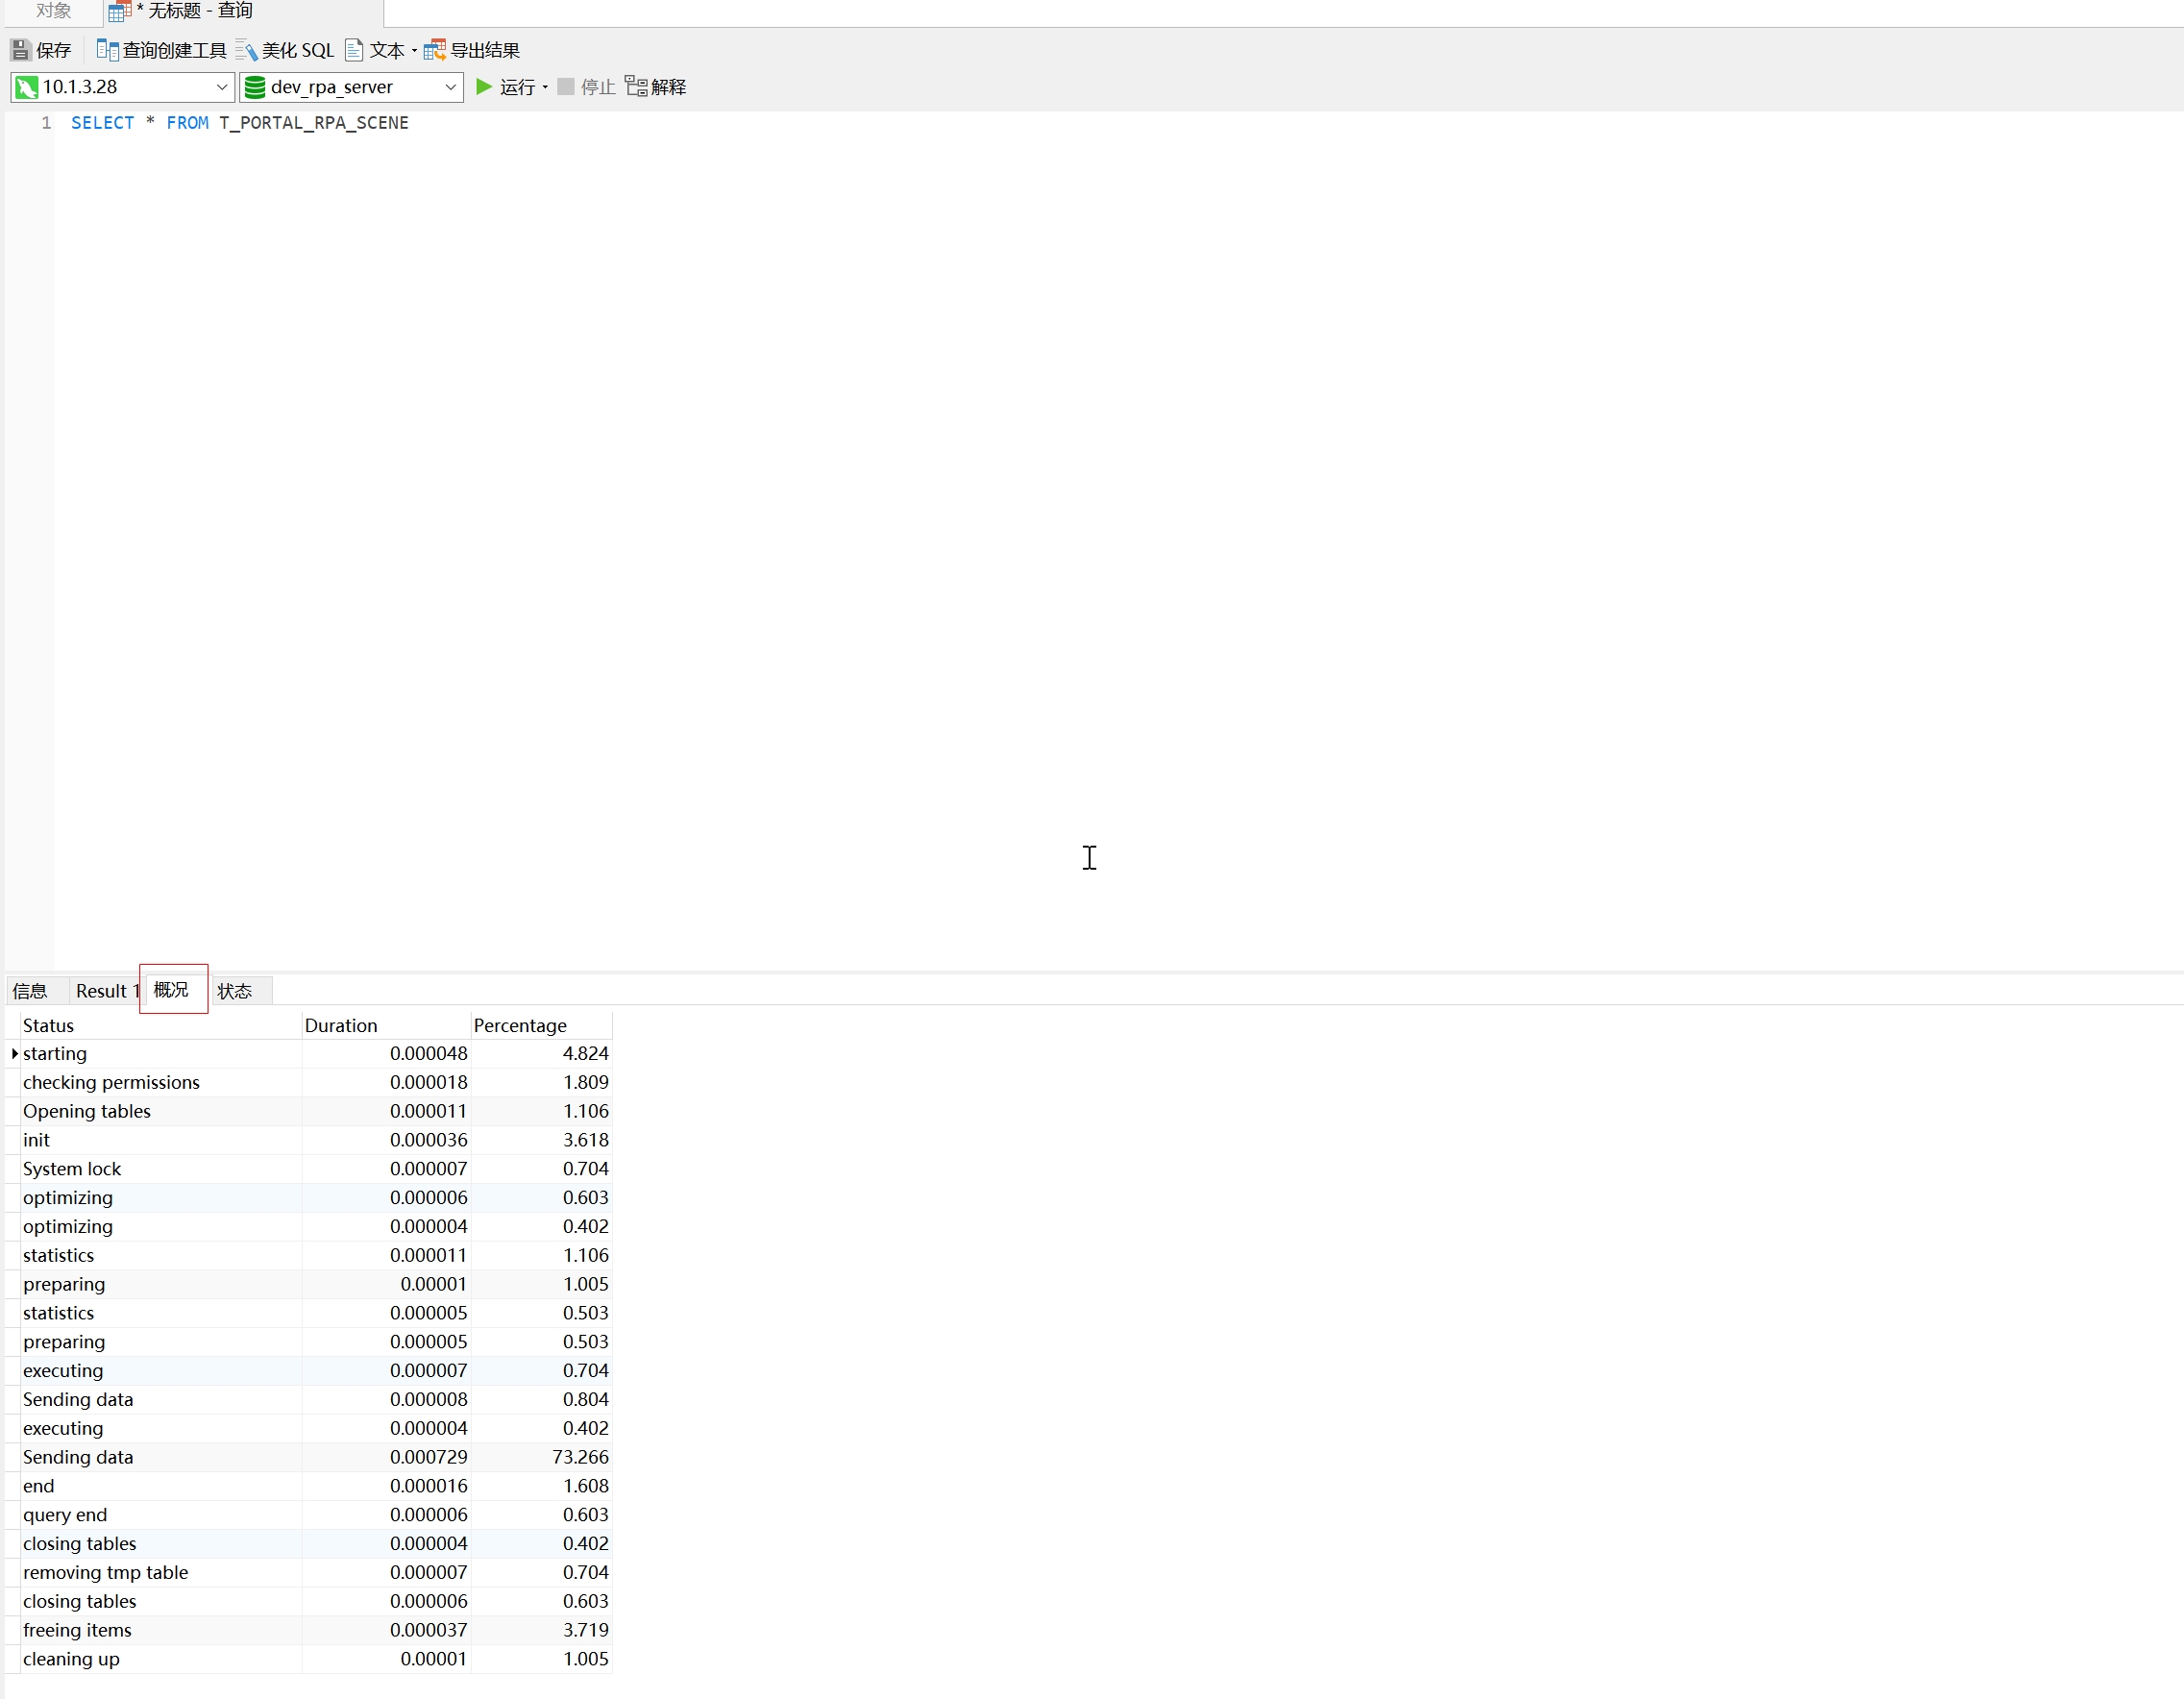Select the starting row
2184x1699 pixels.
coord(309,1054)
